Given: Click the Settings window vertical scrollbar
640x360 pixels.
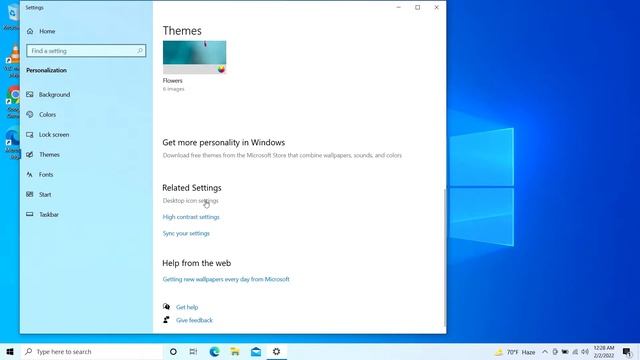Looking at the screenshot, I should [444, 257].
